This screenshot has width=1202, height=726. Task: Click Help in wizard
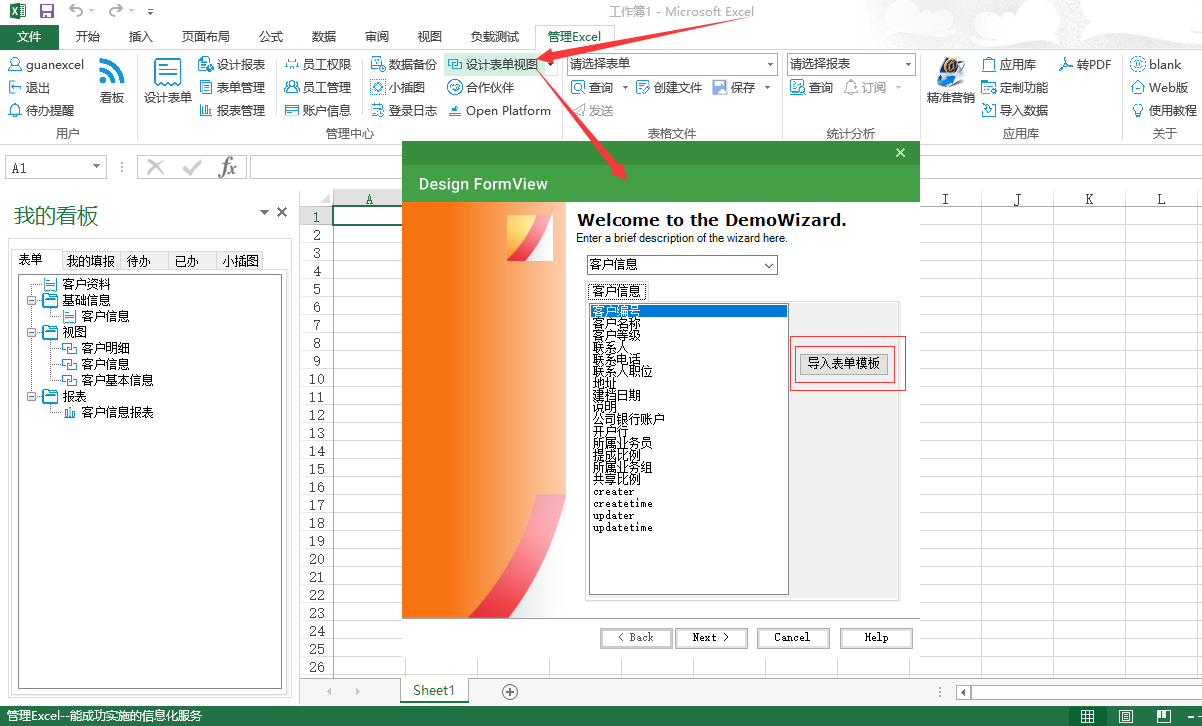tap(876, 637)
